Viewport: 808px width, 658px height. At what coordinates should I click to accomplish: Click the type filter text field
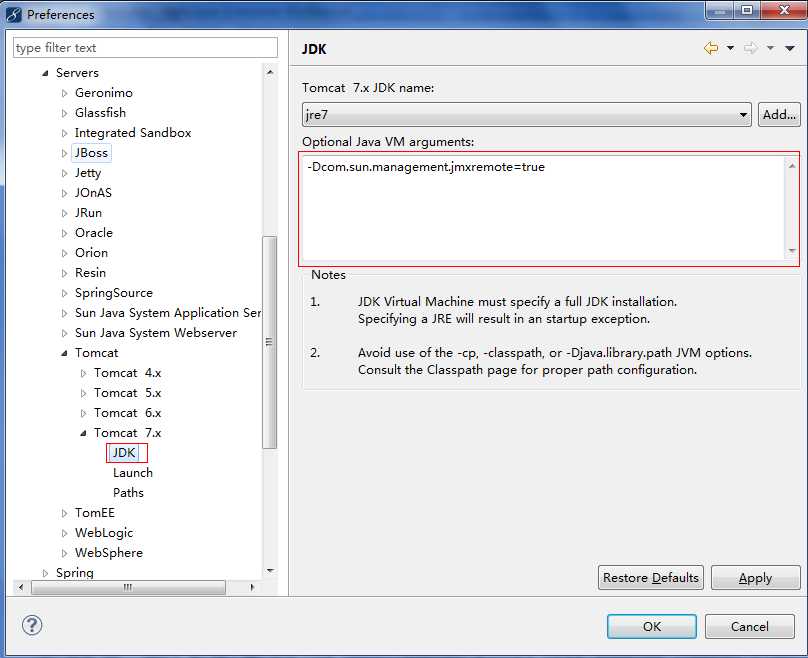(145, 48)
